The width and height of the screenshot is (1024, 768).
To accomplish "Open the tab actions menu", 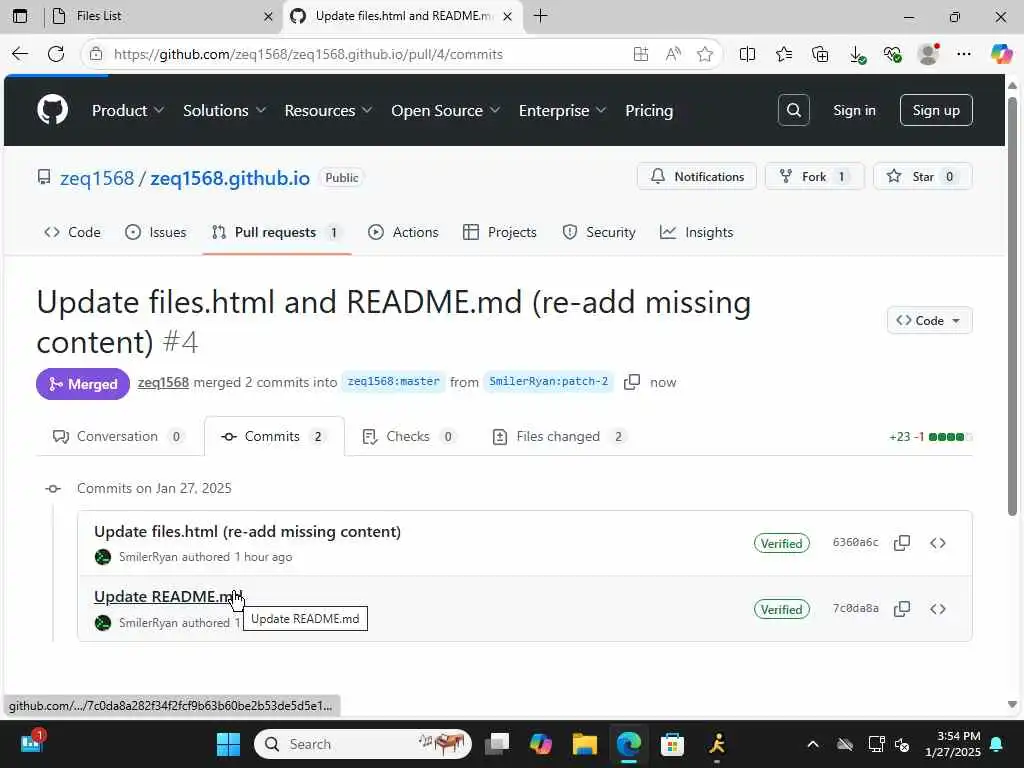I will (x=20, y=16).
